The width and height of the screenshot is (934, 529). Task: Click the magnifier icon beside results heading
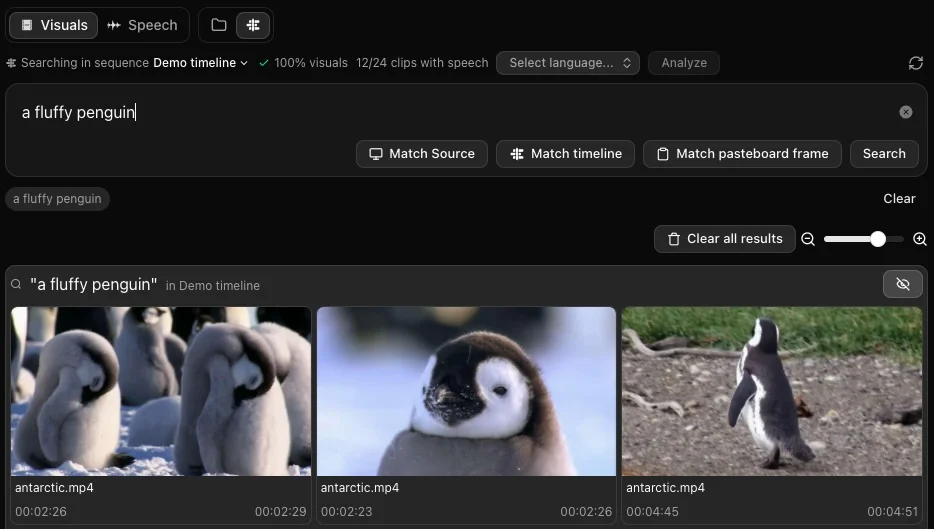point(16,284)
